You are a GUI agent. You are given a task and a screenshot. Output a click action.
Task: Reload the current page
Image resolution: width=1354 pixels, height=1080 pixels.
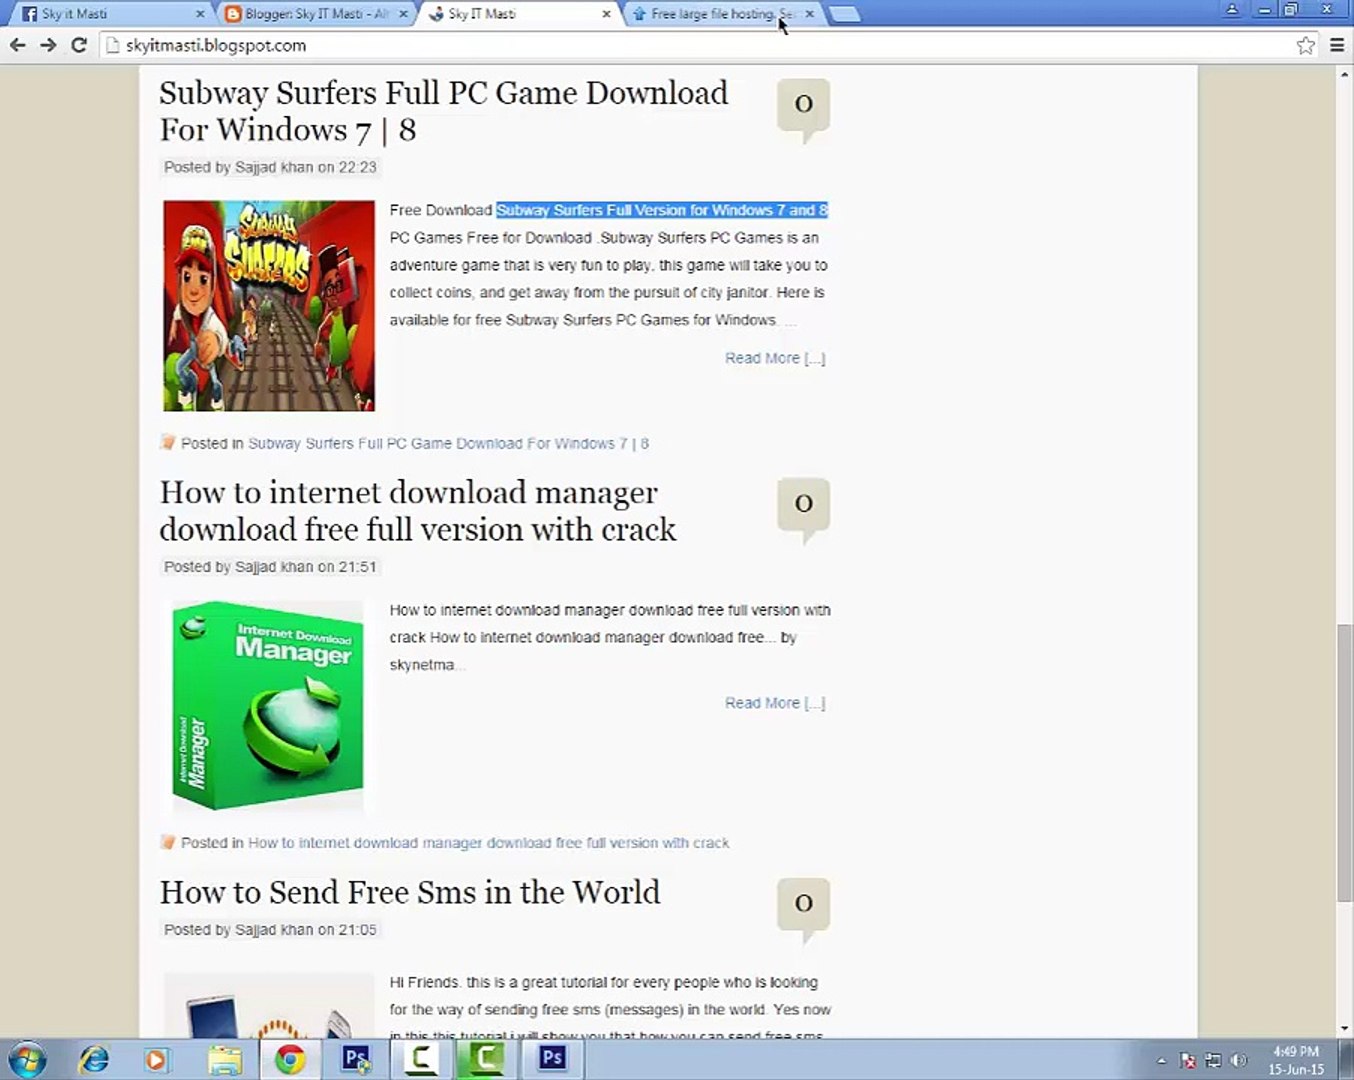click(79, 45)
